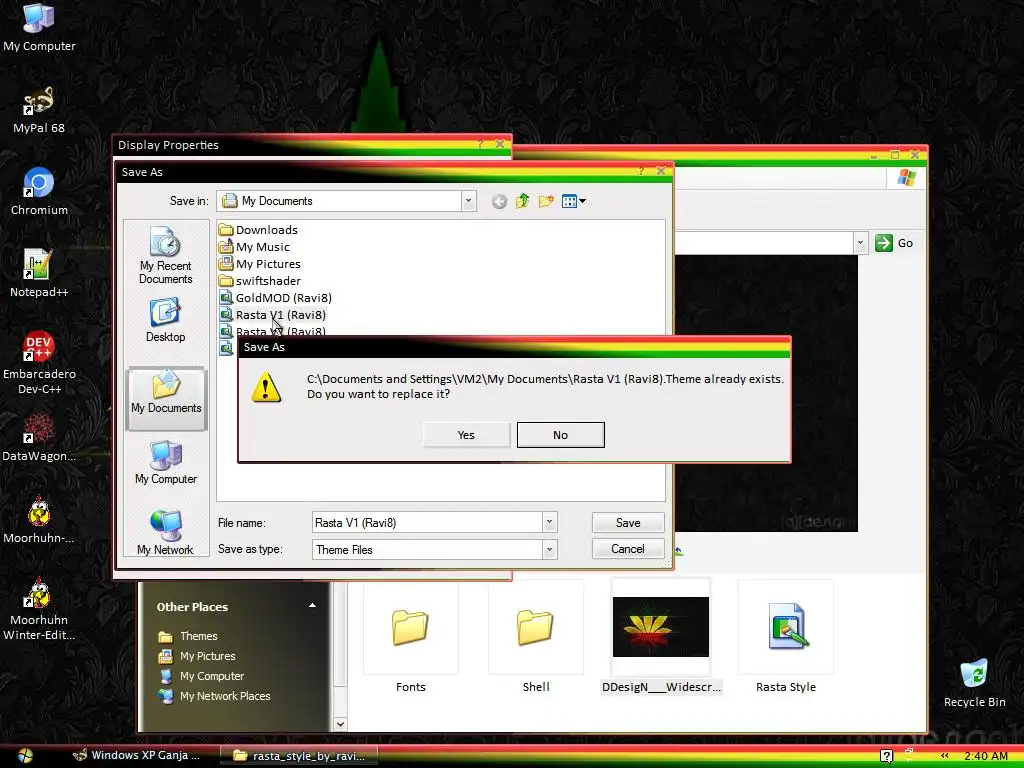Open the Recycle Bin
Screen dimensions: 1024x768
coord(974,683)
